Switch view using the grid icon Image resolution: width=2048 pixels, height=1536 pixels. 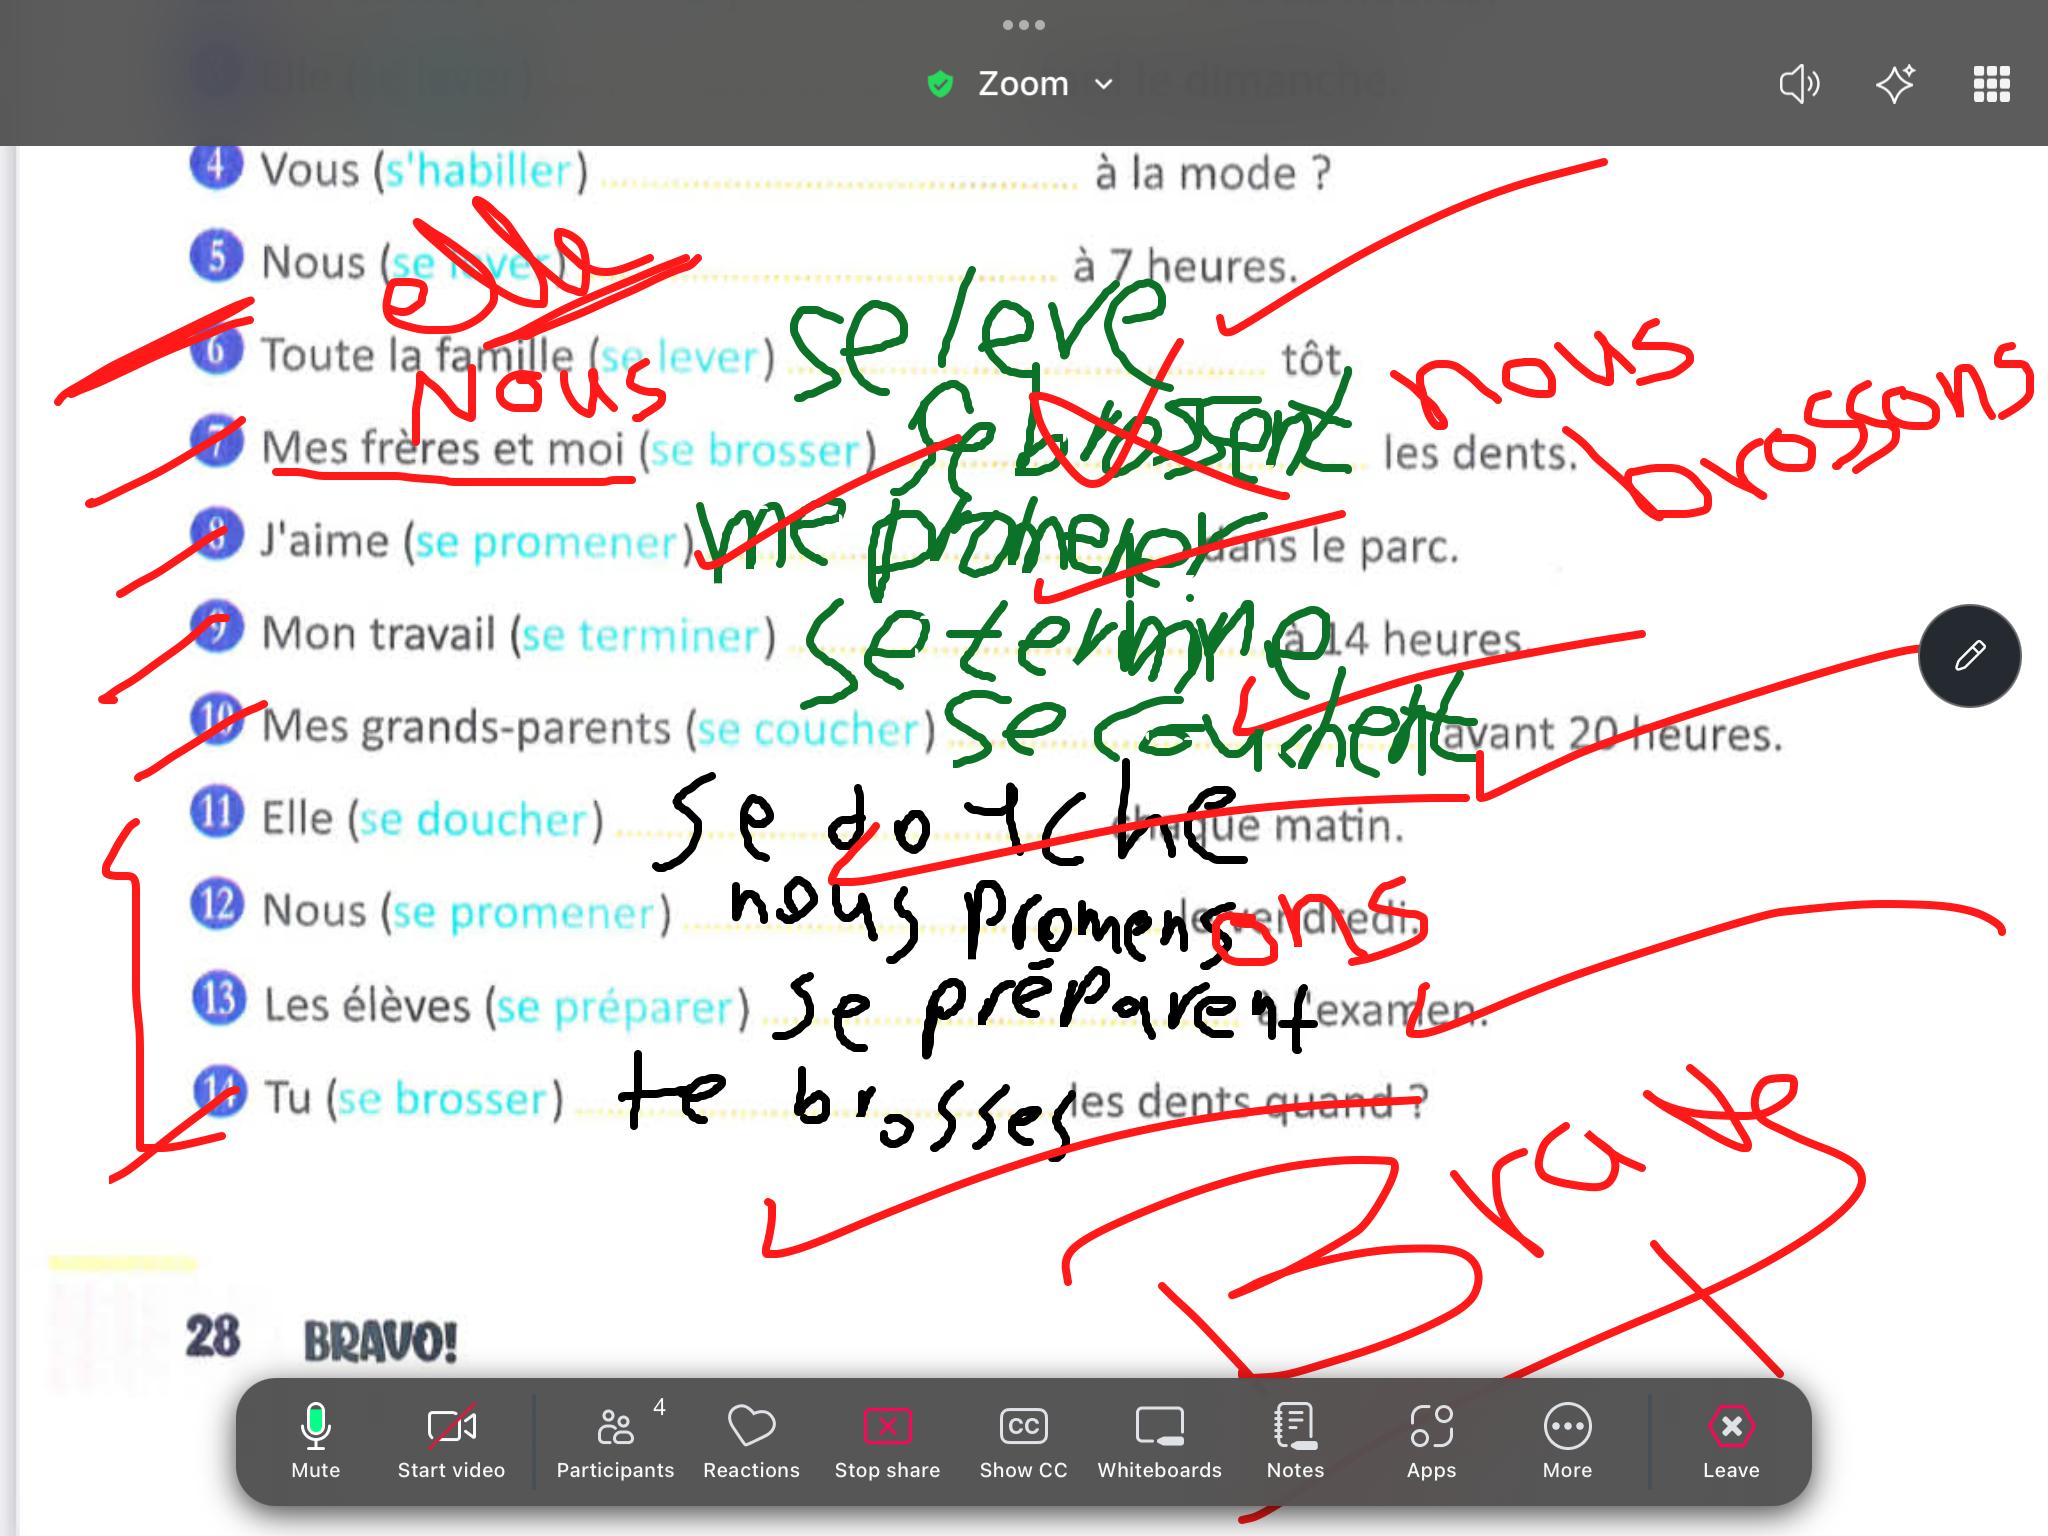point(1991,84)
